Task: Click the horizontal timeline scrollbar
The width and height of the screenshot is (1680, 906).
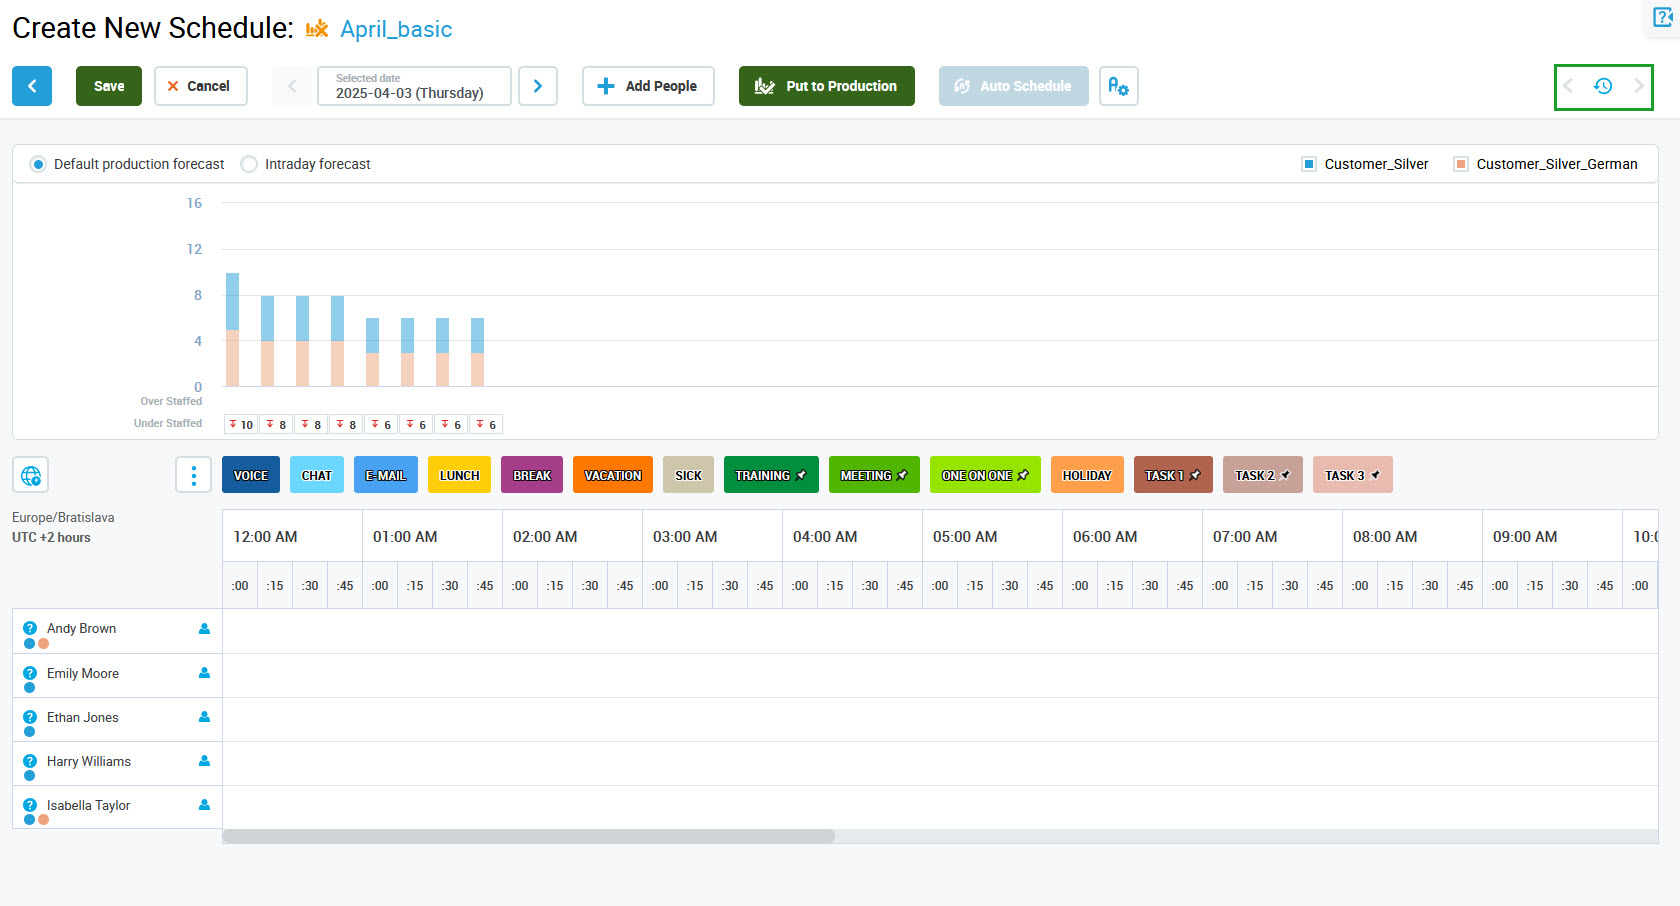Action: tap(528, 836)
